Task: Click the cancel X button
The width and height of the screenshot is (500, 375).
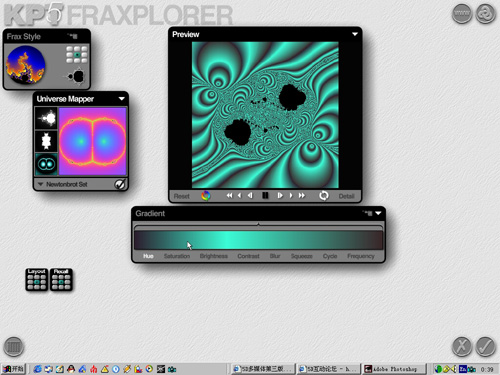Action: tap(462, 347)
